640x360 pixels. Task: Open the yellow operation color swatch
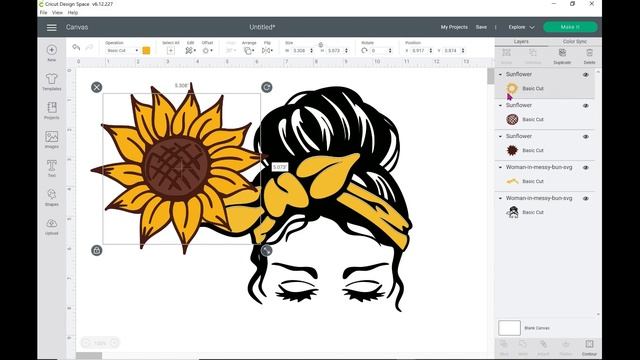point(146,51)
